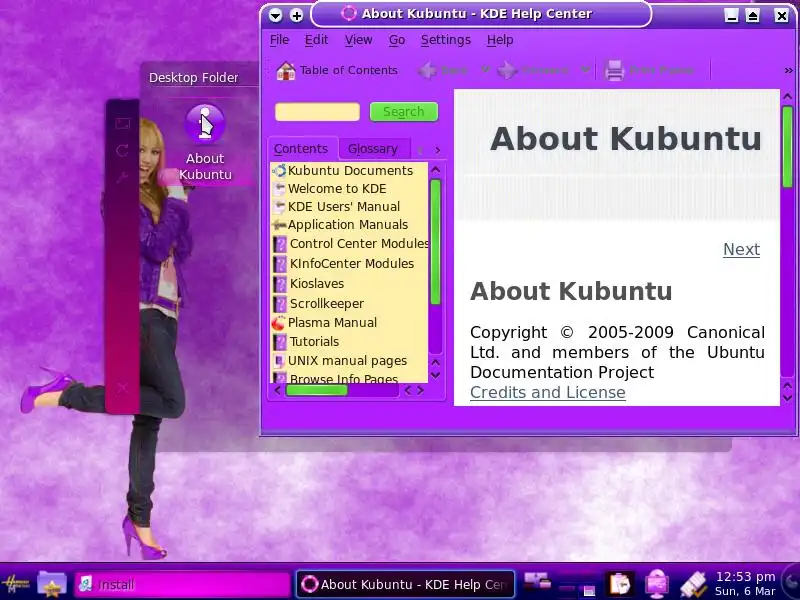Click the contents tree vertical scrollbar thumb
Screen dimensions: 800x600
pyautogui.click(x=435, y=242)
